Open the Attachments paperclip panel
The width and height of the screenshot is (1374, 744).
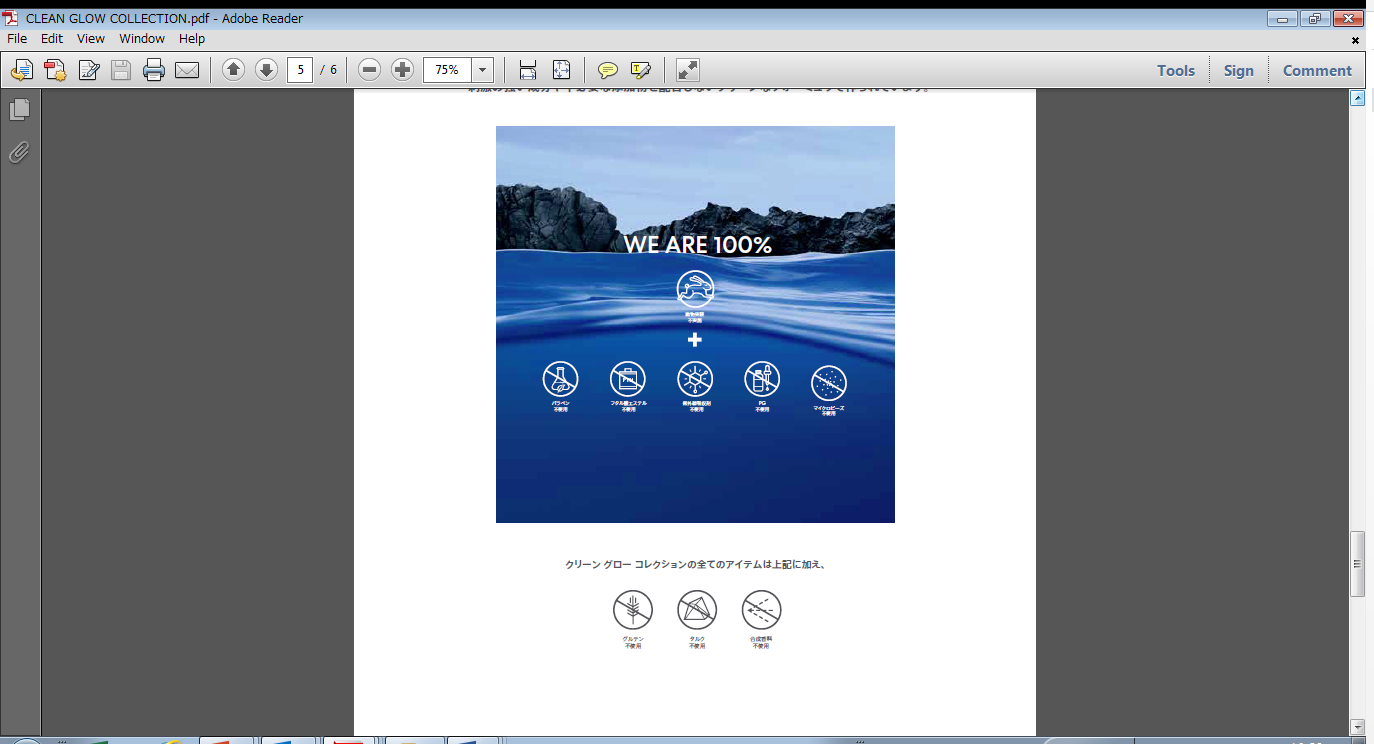pos(20,152)
